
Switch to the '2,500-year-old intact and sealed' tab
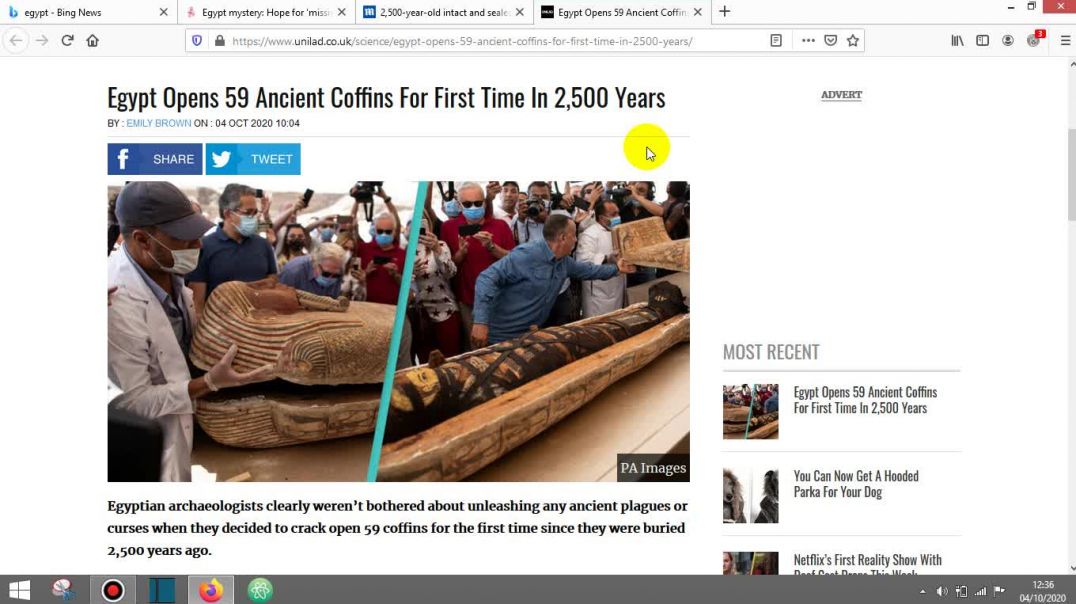(445, 12)
